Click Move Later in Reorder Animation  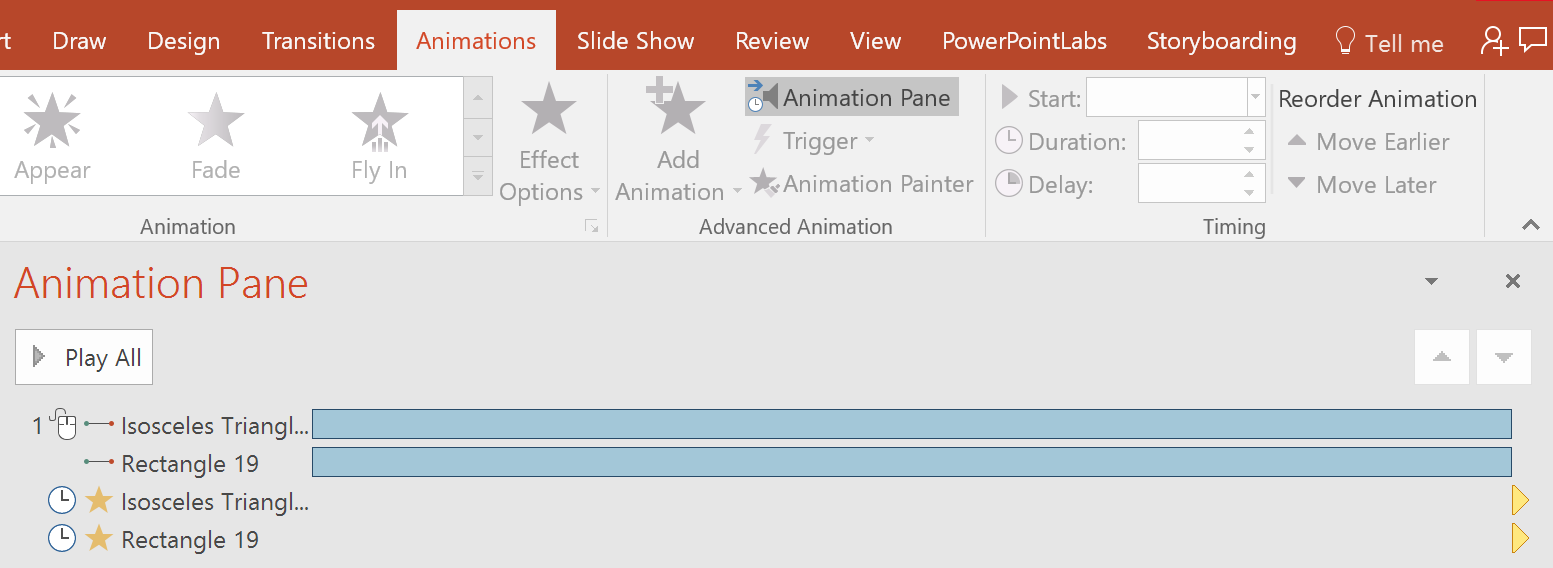click(x=1362, y=185)
